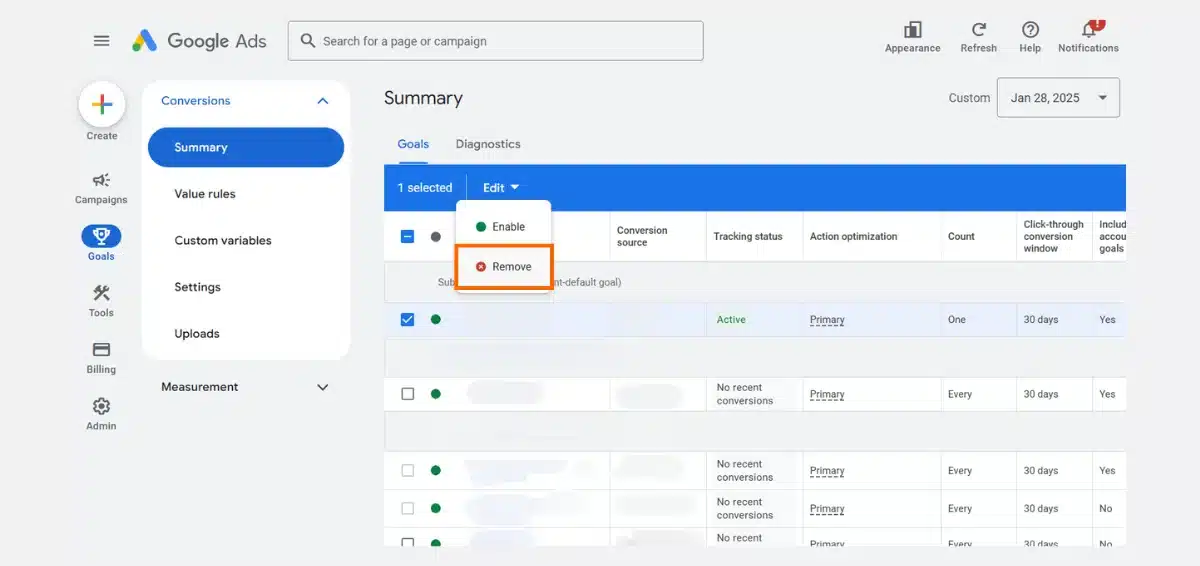
Task: Sort by Click-through conversion window column
Action: tap(1053, 237)
